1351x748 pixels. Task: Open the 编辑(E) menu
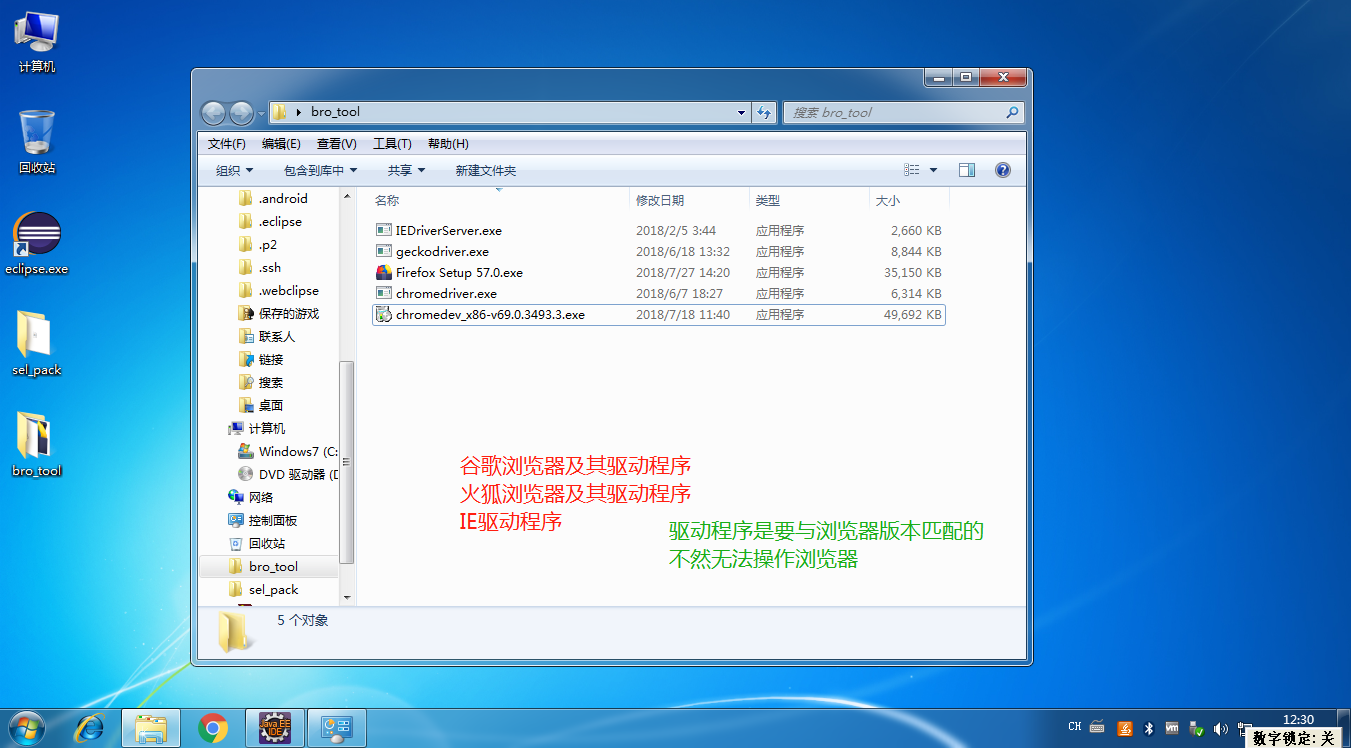(x=281, y=144)
